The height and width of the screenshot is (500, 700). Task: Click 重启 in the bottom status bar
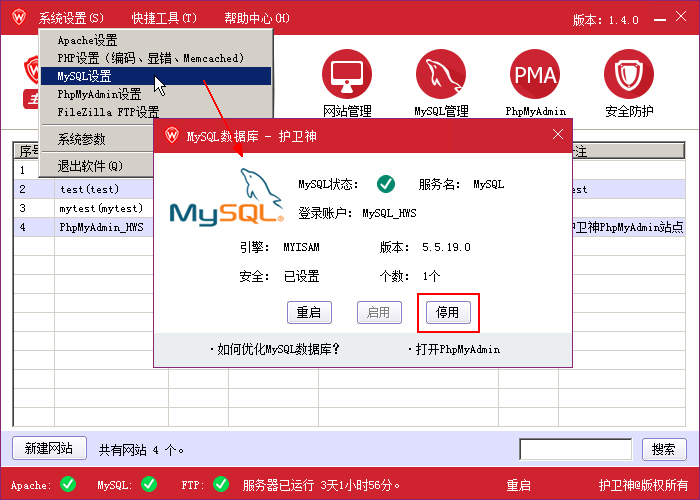518,485
